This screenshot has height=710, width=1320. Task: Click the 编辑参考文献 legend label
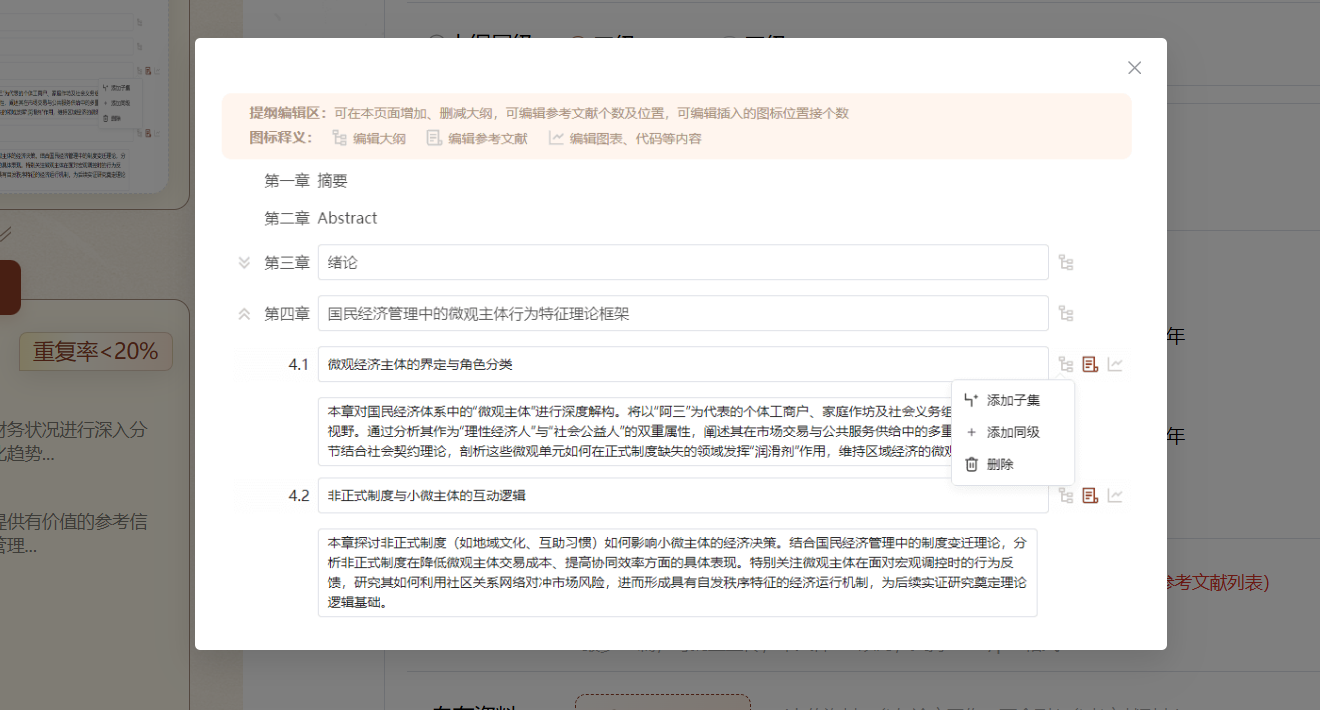tap(487, 139)
